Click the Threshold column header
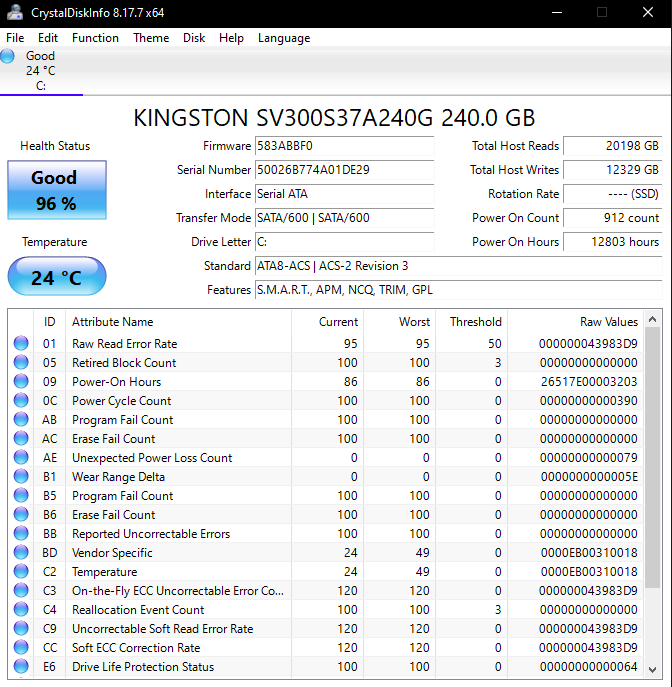The width and height of the screenshot is (672, 687). (471, 322)
